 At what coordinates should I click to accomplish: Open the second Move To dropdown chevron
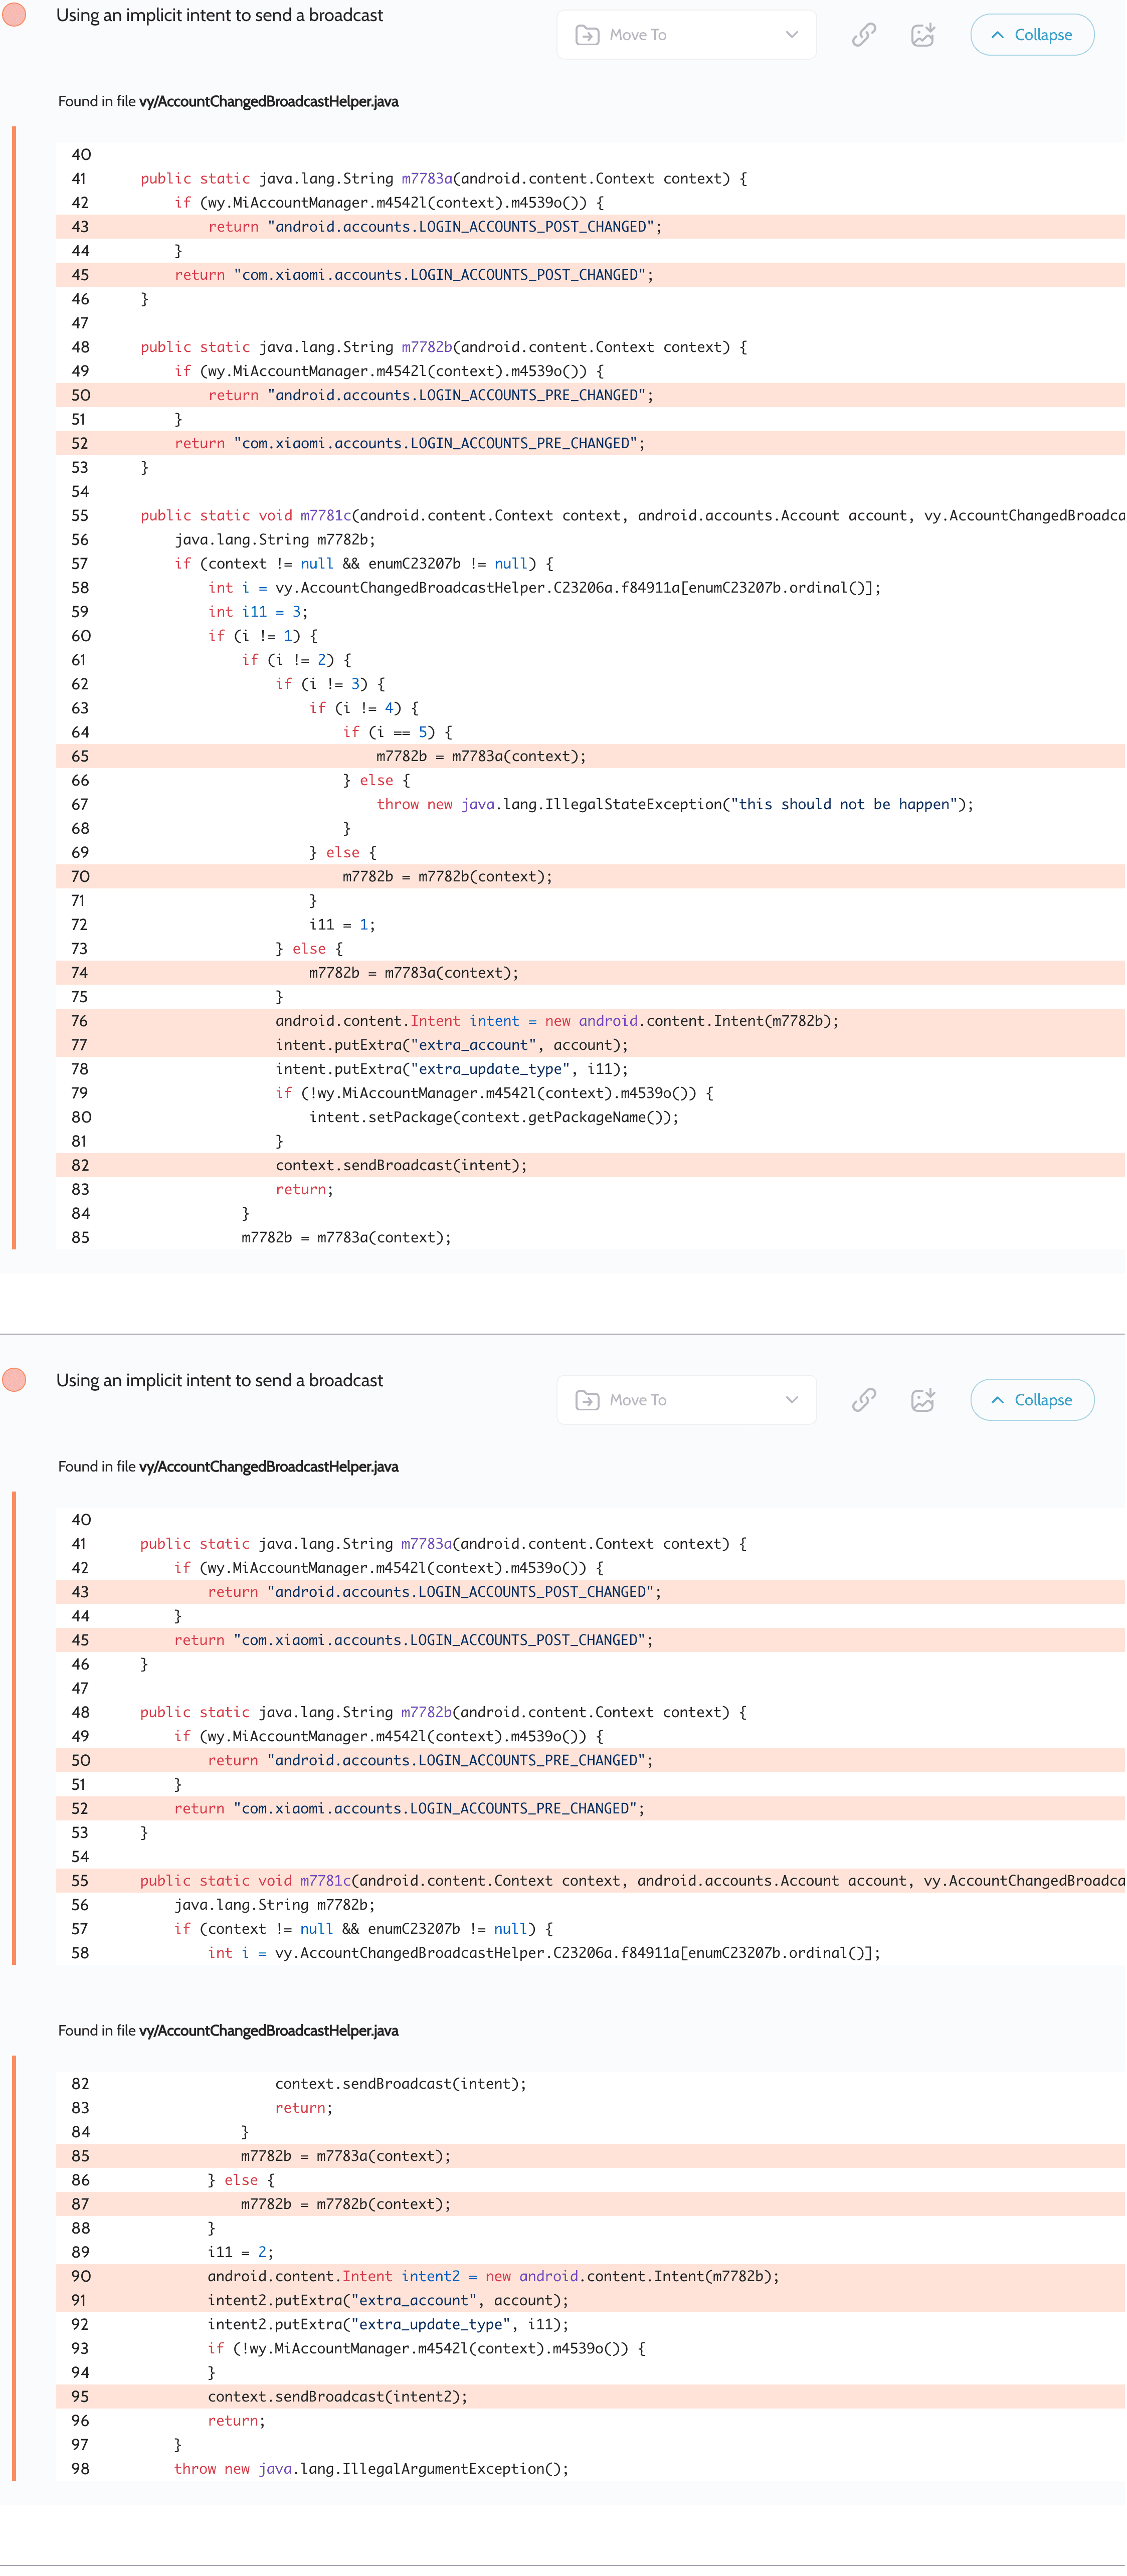click(x=791, y=1400)
